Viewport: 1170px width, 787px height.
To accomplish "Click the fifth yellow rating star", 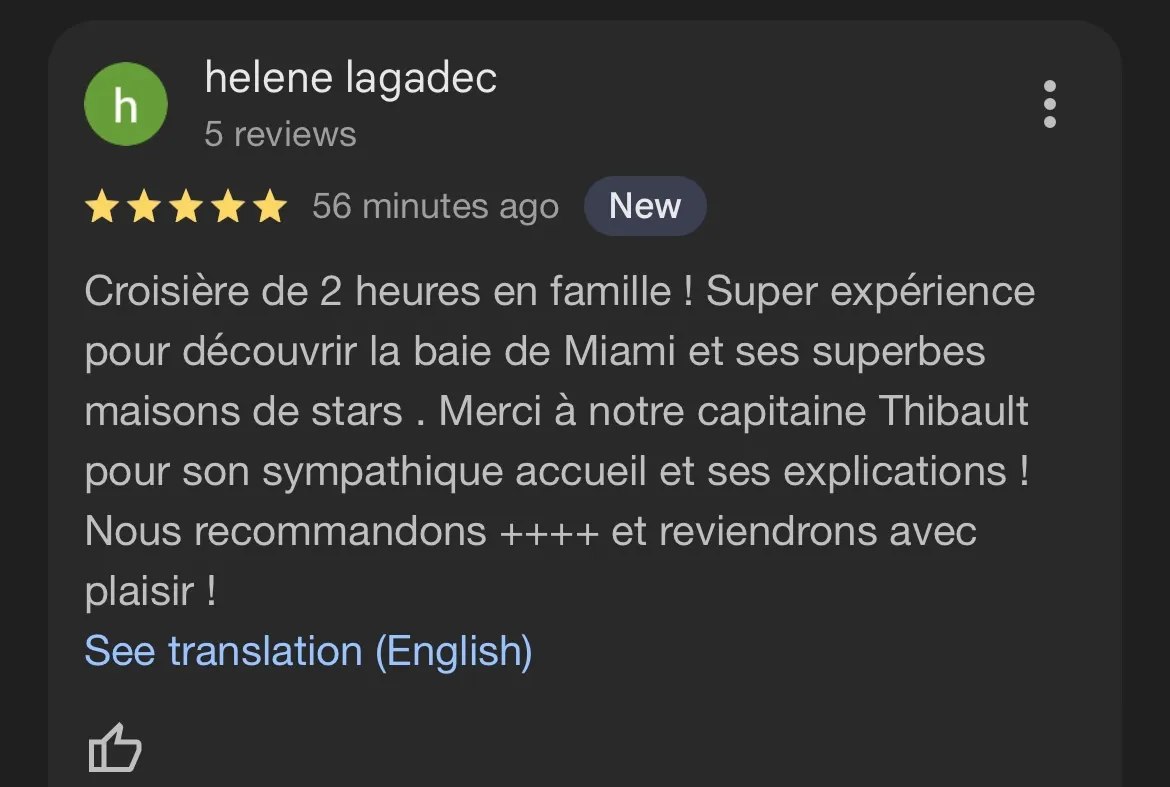I will tap(269, 207).
